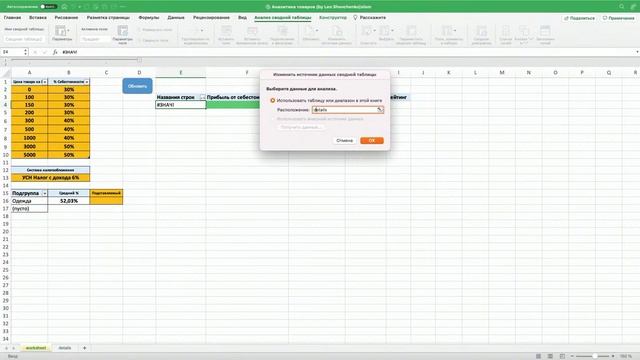Select the use table or range radio option
Viewport: 640px width, 360px height.
tap(273, 100)
